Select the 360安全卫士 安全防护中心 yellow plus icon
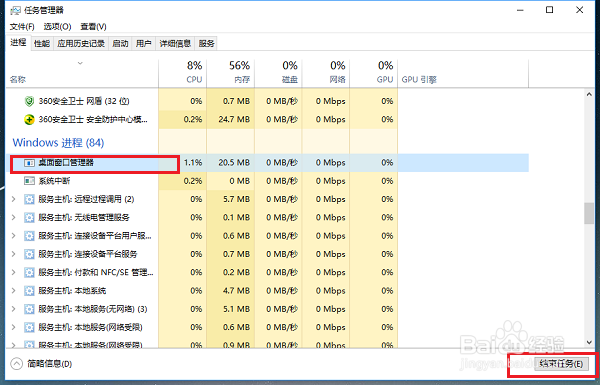The image size is (600, 385). pos(29,120)
